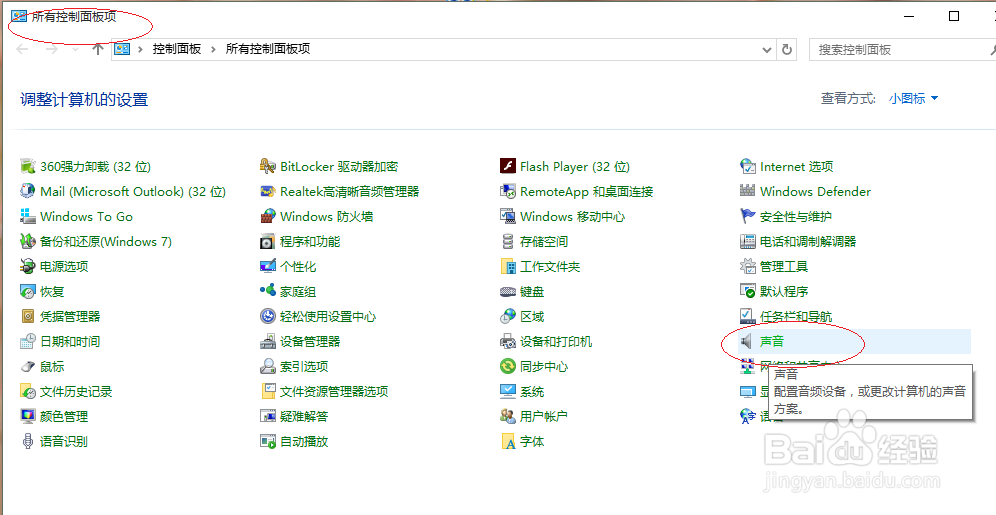Image resolution: width=996 pixels, height=515 pixels.
Task: Open the 管理工具 link
Action: coord(784,267)
